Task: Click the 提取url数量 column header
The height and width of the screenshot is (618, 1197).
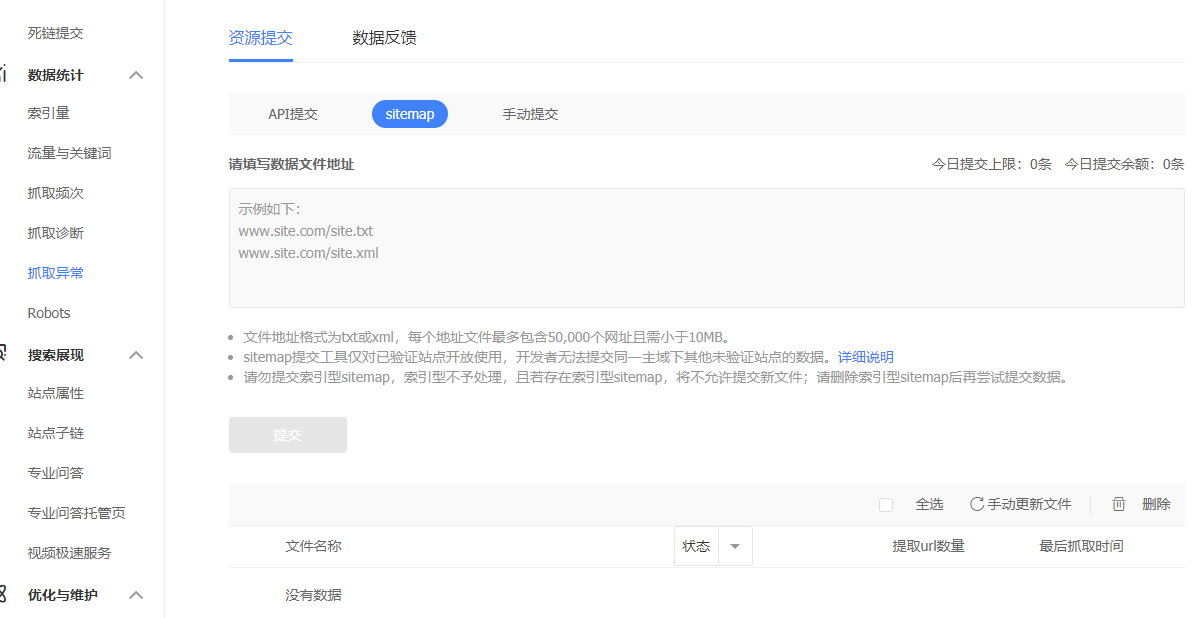Action: point(928,546)
